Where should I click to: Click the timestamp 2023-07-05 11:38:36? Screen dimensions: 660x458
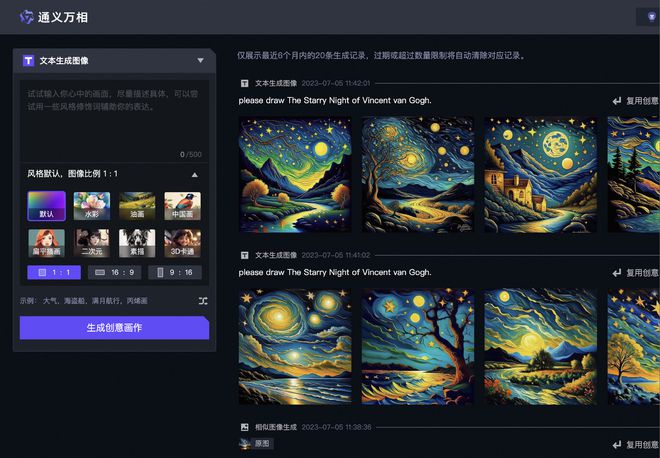(336, 427)
